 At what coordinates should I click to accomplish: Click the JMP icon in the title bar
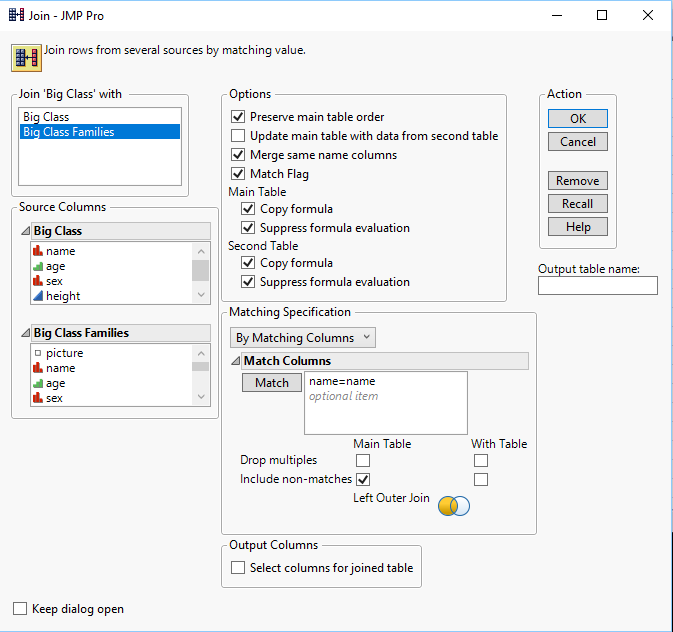click(17, 16)
